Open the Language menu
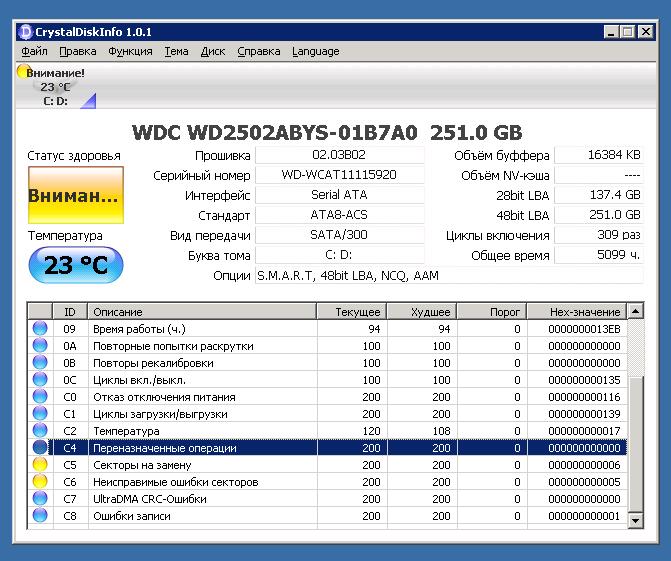This screenshot has width=671, height=561. point(315,51)
